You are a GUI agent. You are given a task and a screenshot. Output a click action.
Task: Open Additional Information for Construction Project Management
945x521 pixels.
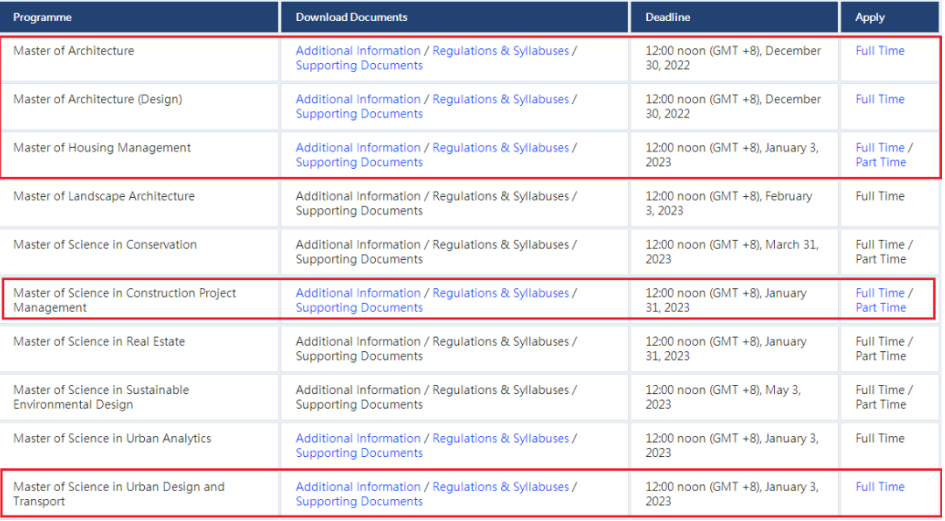(358, 294)
